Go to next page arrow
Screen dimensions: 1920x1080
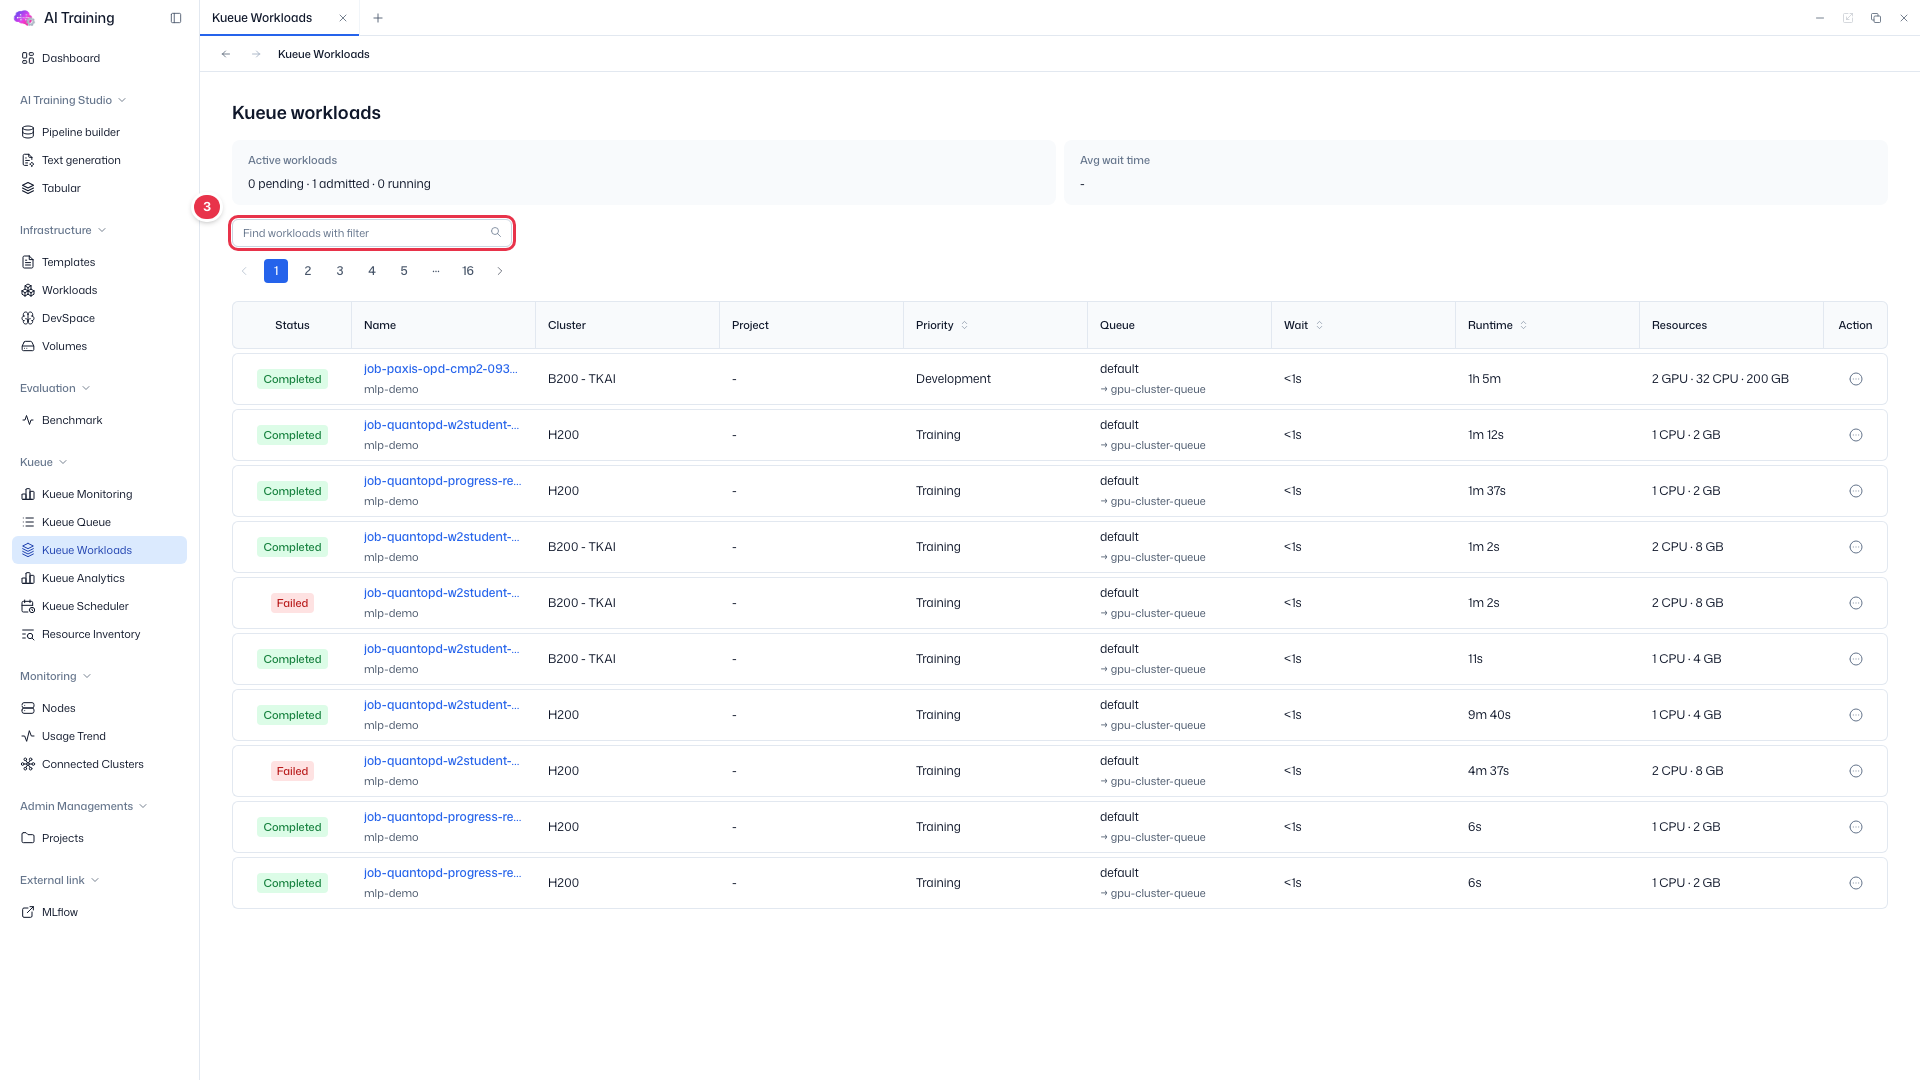[x=500, y=271]
